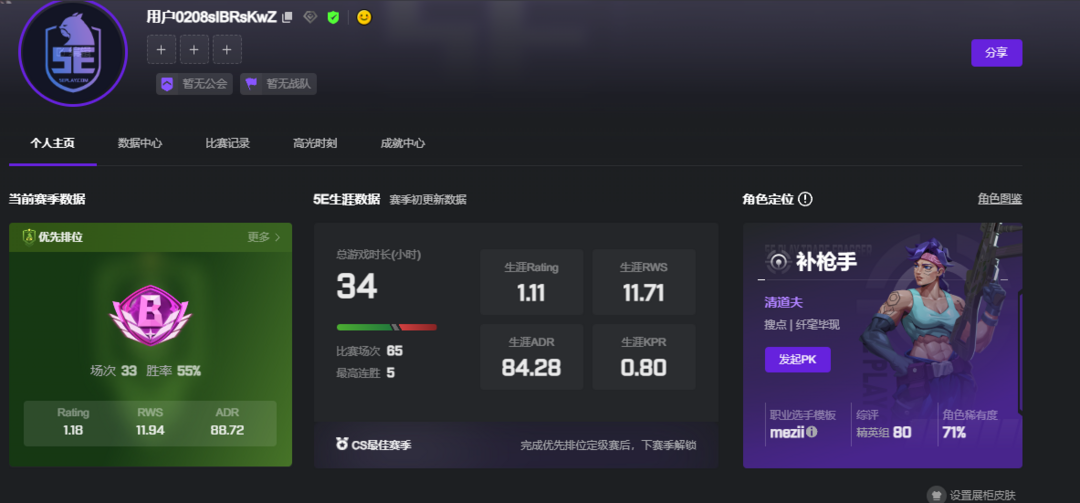The image size is (1080, 503).
Task: Click the 当前赛季数据 heading
Action: click(47, 199)
